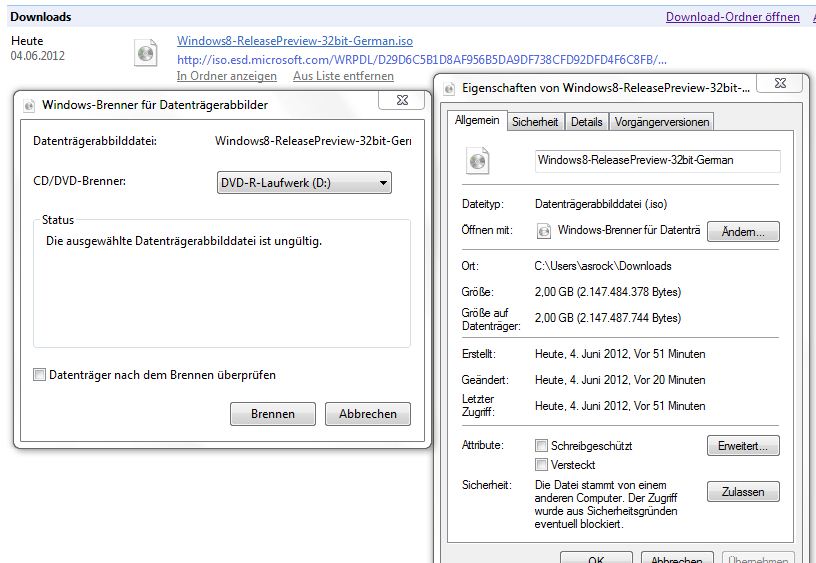This screenshot has height=563, width=816.
Task: Click the Brennen button
Action: (273, 414)
